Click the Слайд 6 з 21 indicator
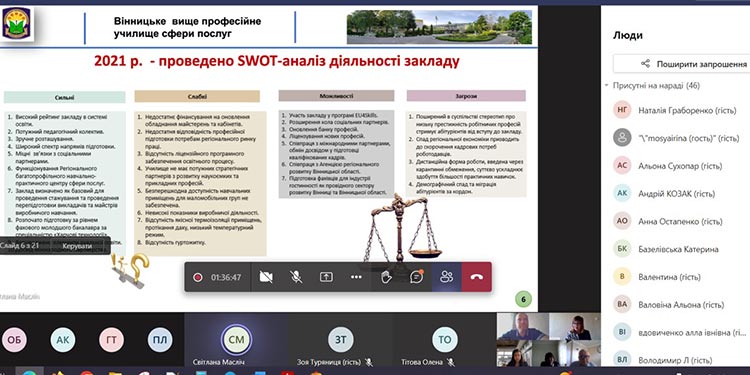This screenshot has height=375, width=750. pos(19,246)
